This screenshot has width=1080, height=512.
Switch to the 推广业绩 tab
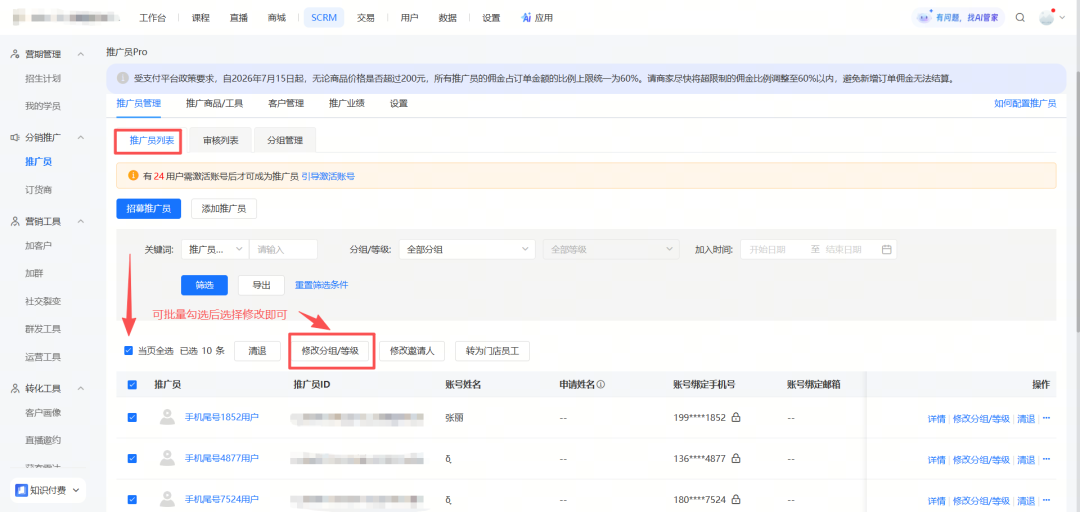pyautogui.click(x=346, y=103)
